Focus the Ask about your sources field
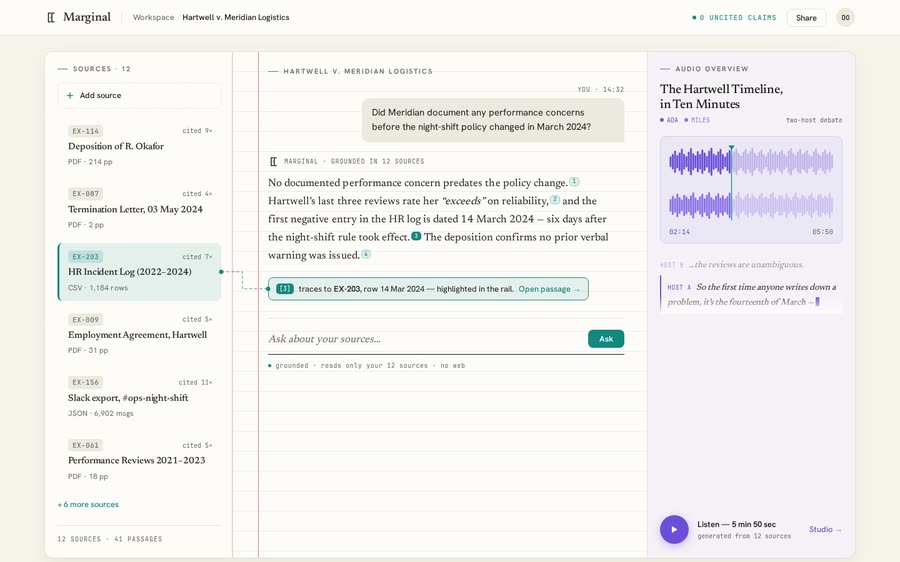This screenshot has height=562, width=900. coord(425,339)
